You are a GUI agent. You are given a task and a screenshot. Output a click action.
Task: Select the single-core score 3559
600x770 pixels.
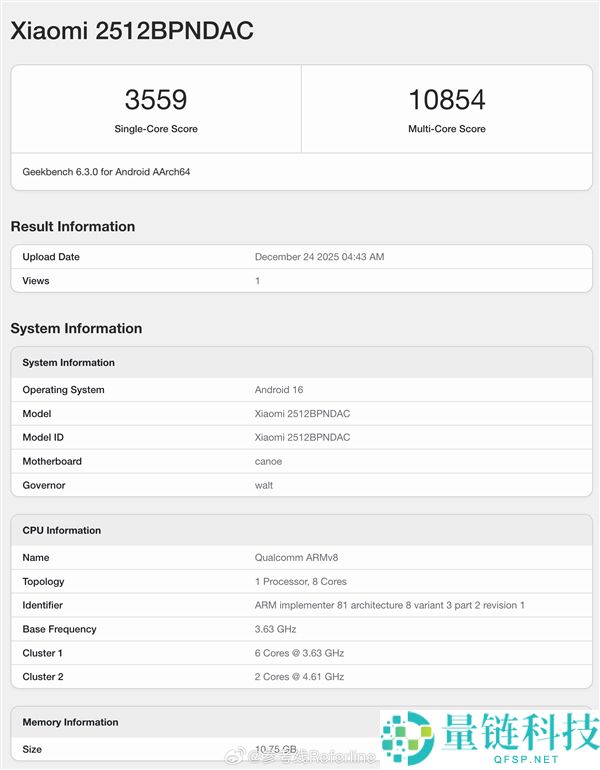[156, 100]
